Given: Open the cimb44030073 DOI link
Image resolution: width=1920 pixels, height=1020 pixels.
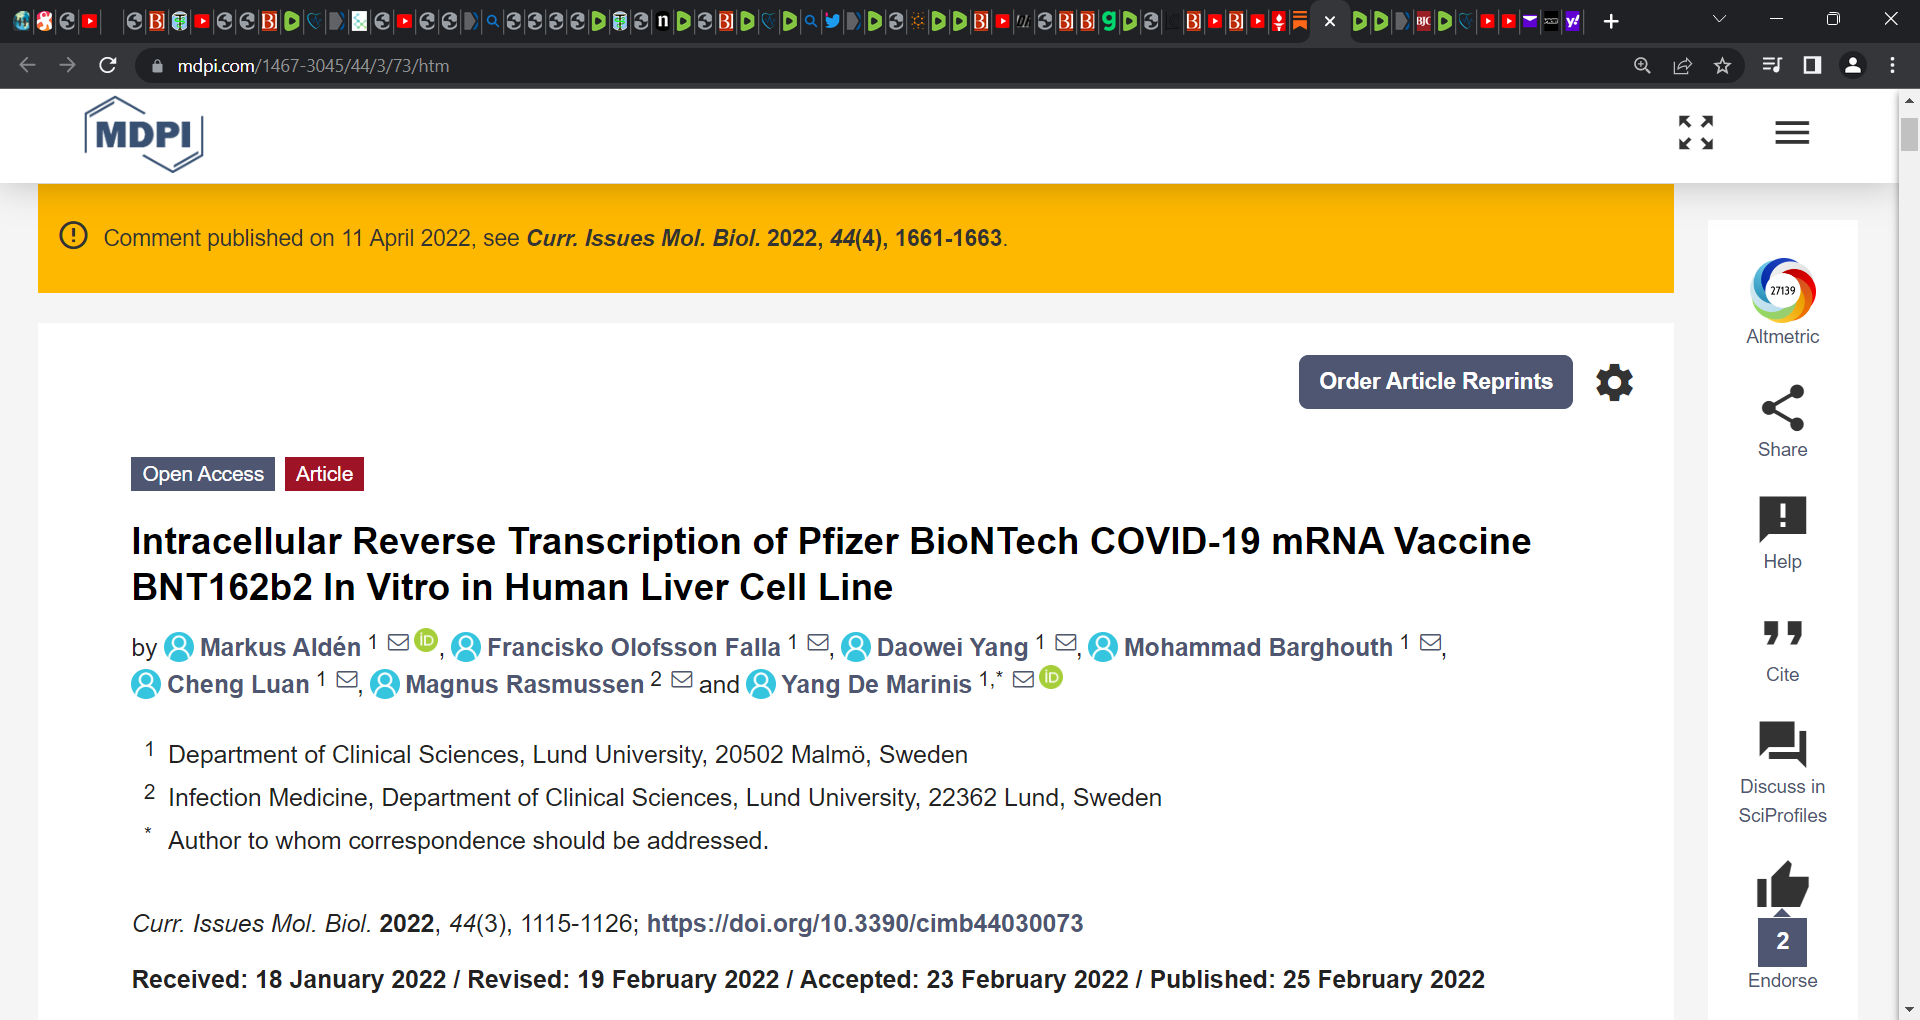Looking at the screenshot, I should pos(865,923).
